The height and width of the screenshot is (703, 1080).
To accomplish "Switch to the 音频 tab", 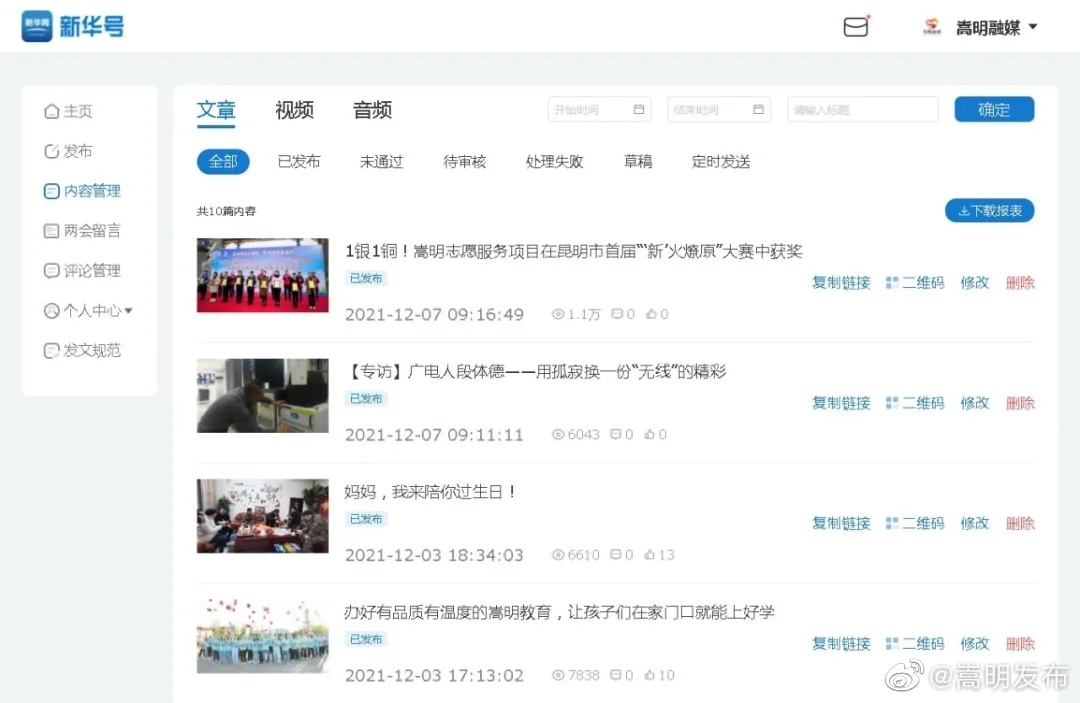I will click(373, 110).
